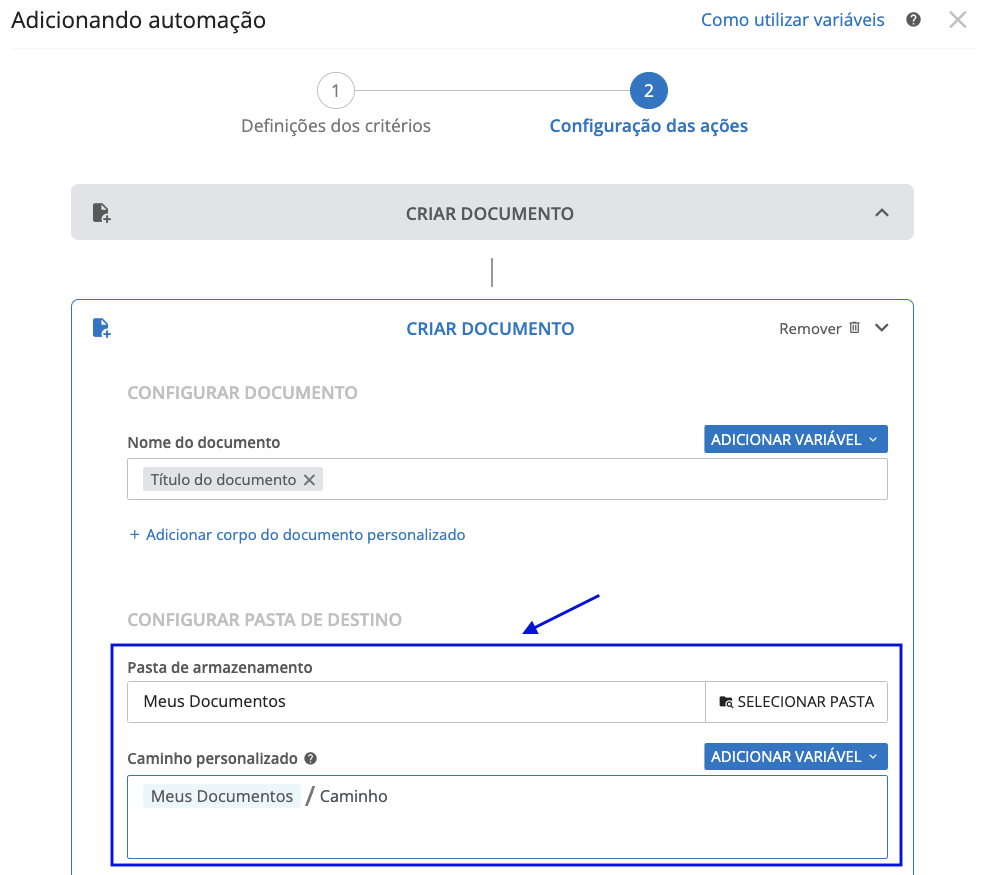Click the help question mark icon in header

click(x=913, y=20)
